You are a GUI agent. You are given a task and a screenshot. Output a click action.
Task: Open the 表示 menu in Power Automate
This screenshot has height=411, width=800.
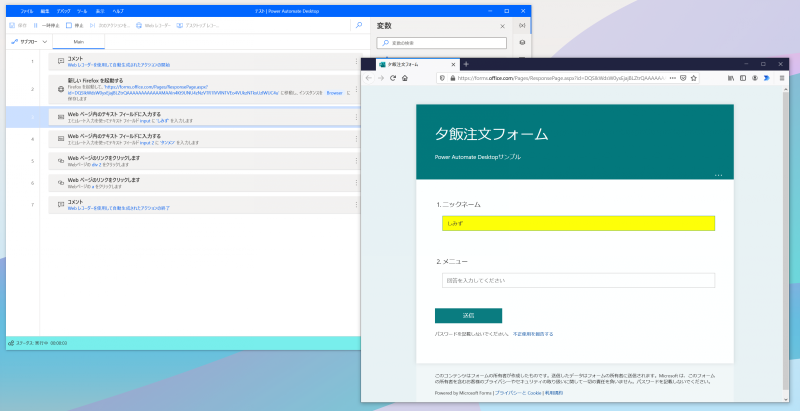click(100, 11)
